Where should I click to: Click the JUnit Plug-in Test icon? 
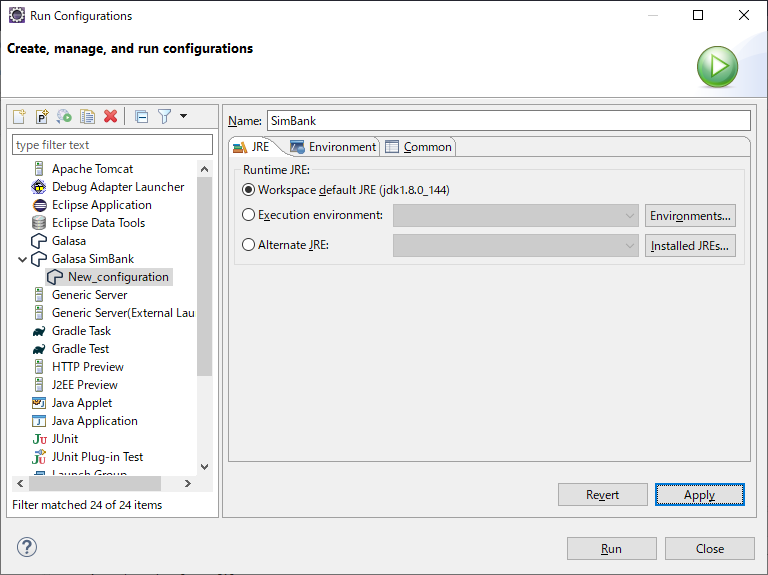(x=39, y=457)
